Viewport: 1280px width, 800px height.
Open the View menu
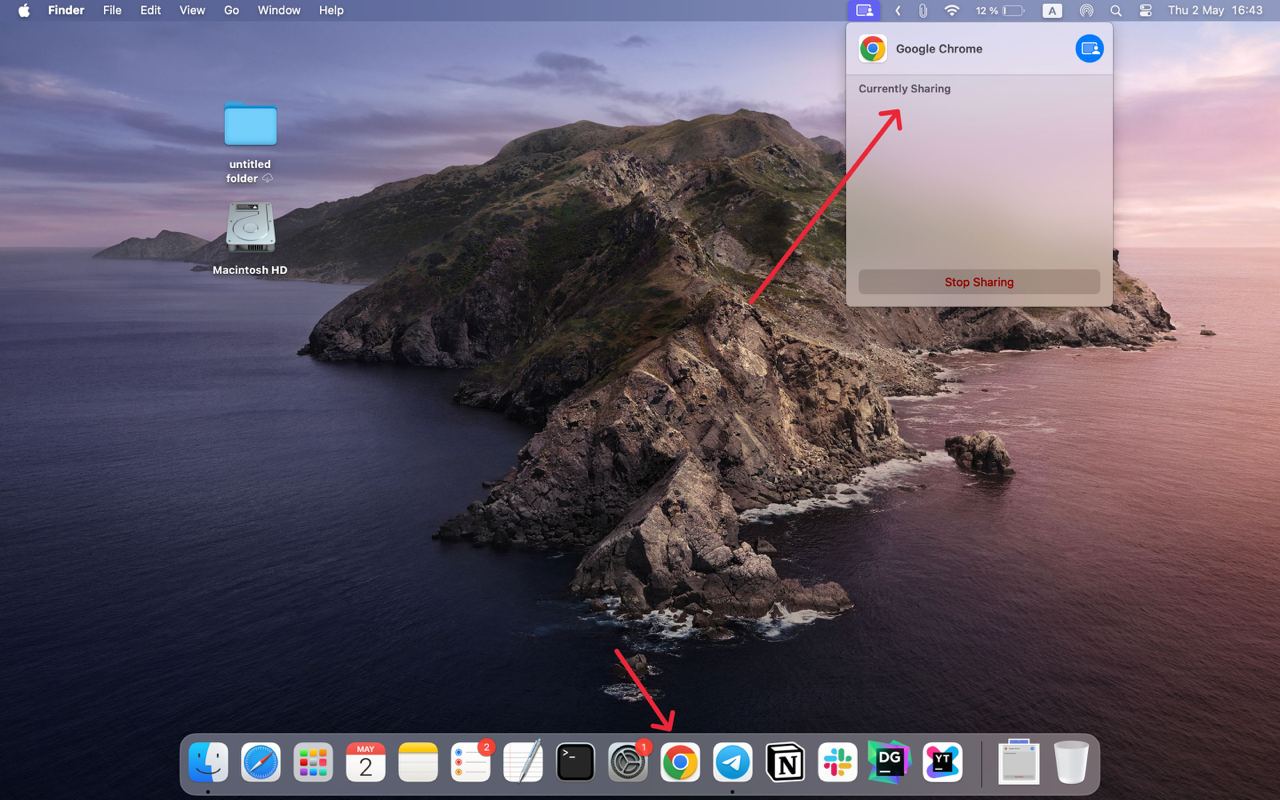(192, 10)
